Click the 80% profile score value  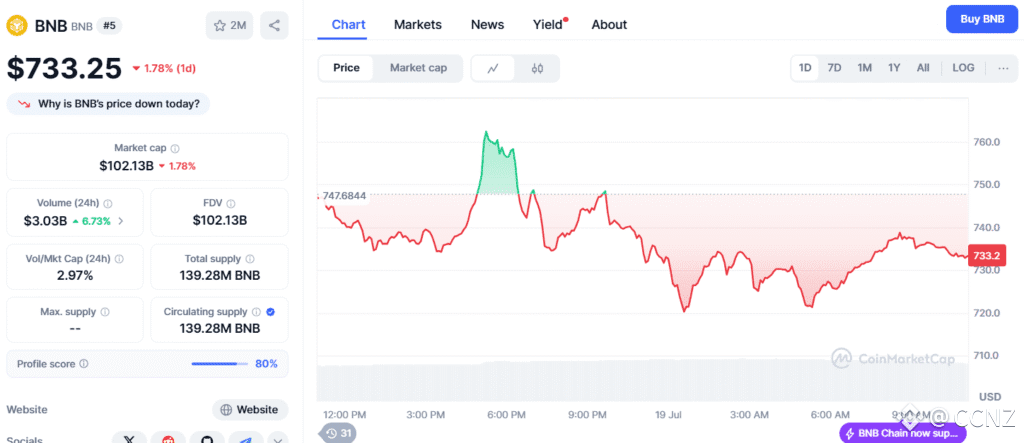[x=266, y=364]
